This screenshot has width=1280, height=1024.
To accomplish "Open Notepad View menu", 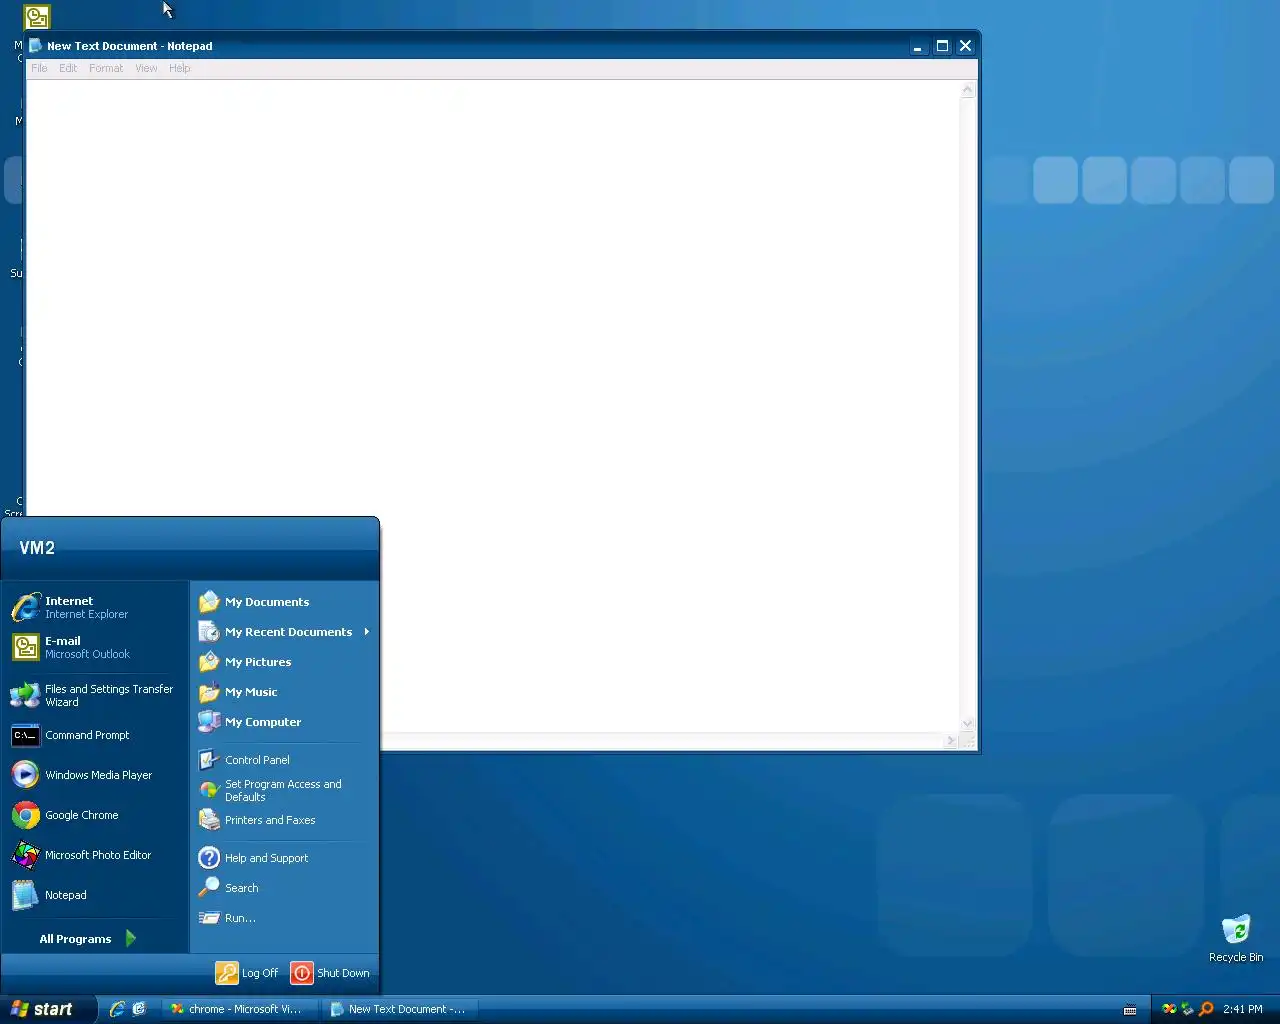I will (x=146, y=68).
